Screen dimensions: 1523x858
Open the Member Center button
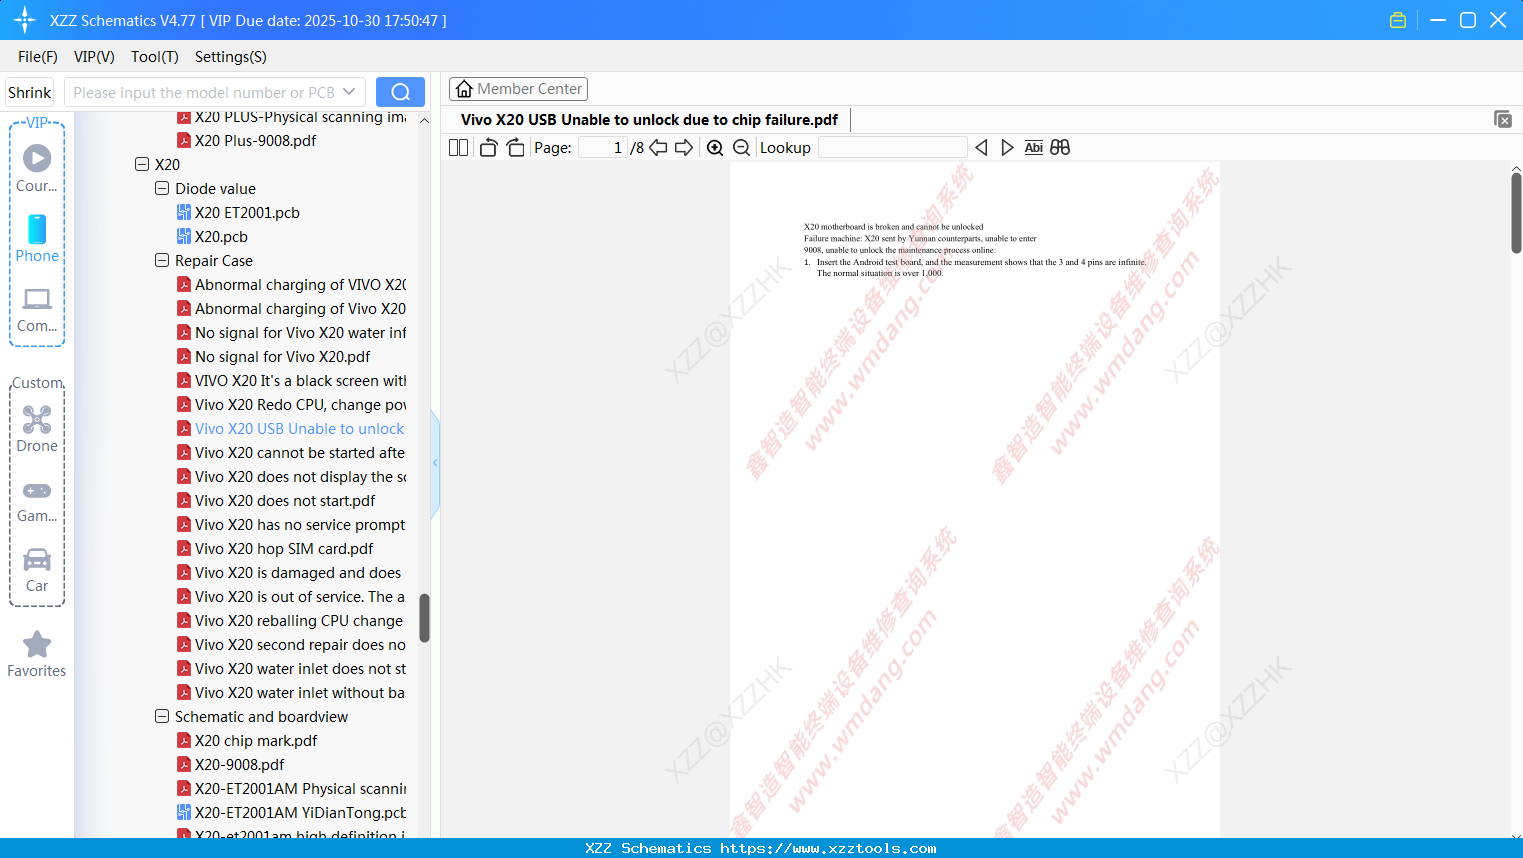click(x=518, y=89)
